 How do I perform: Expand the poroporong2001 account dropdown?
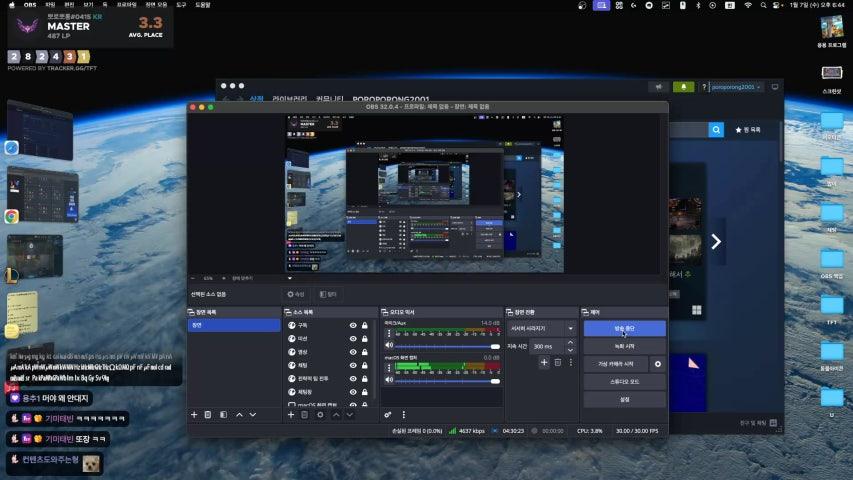click(x=737, y=87)
